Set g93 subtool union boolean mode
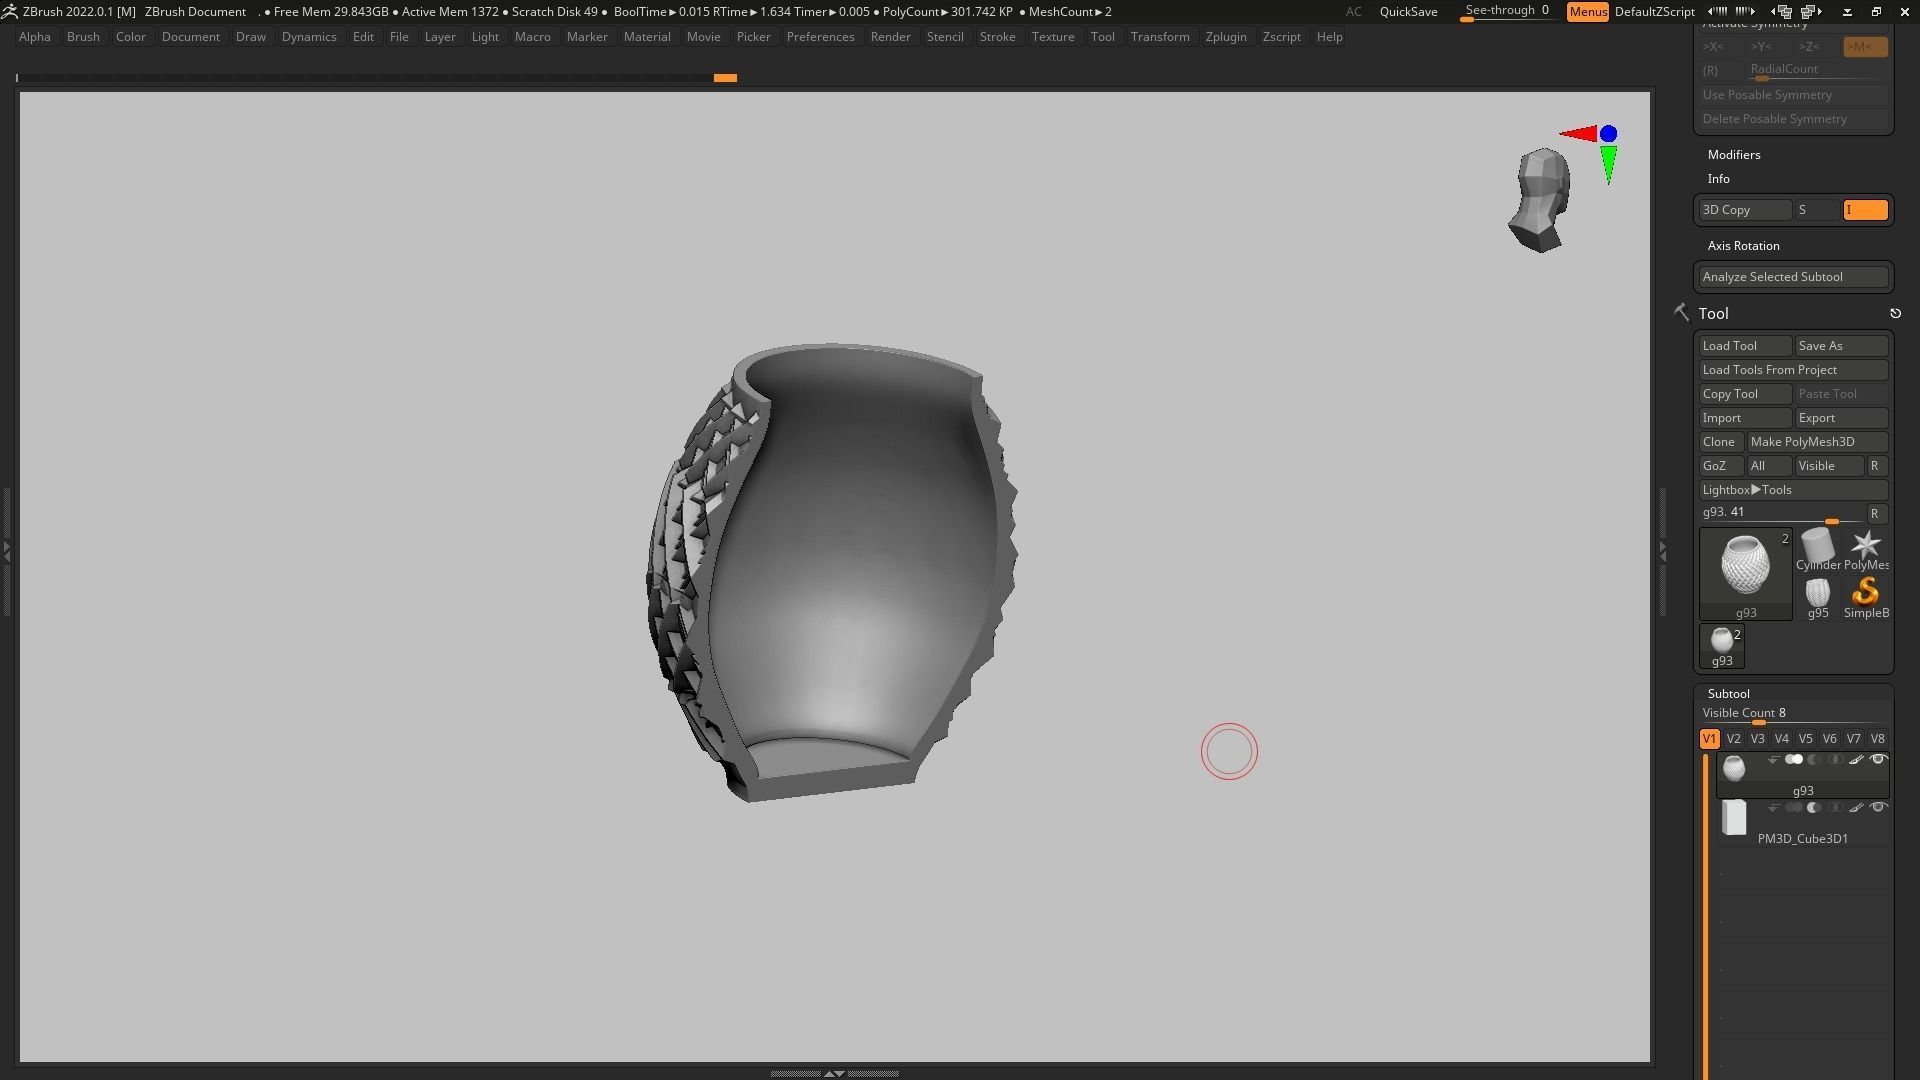Image resolution: width=1920 pixels, height=1080 pixels. point(1794,759)
